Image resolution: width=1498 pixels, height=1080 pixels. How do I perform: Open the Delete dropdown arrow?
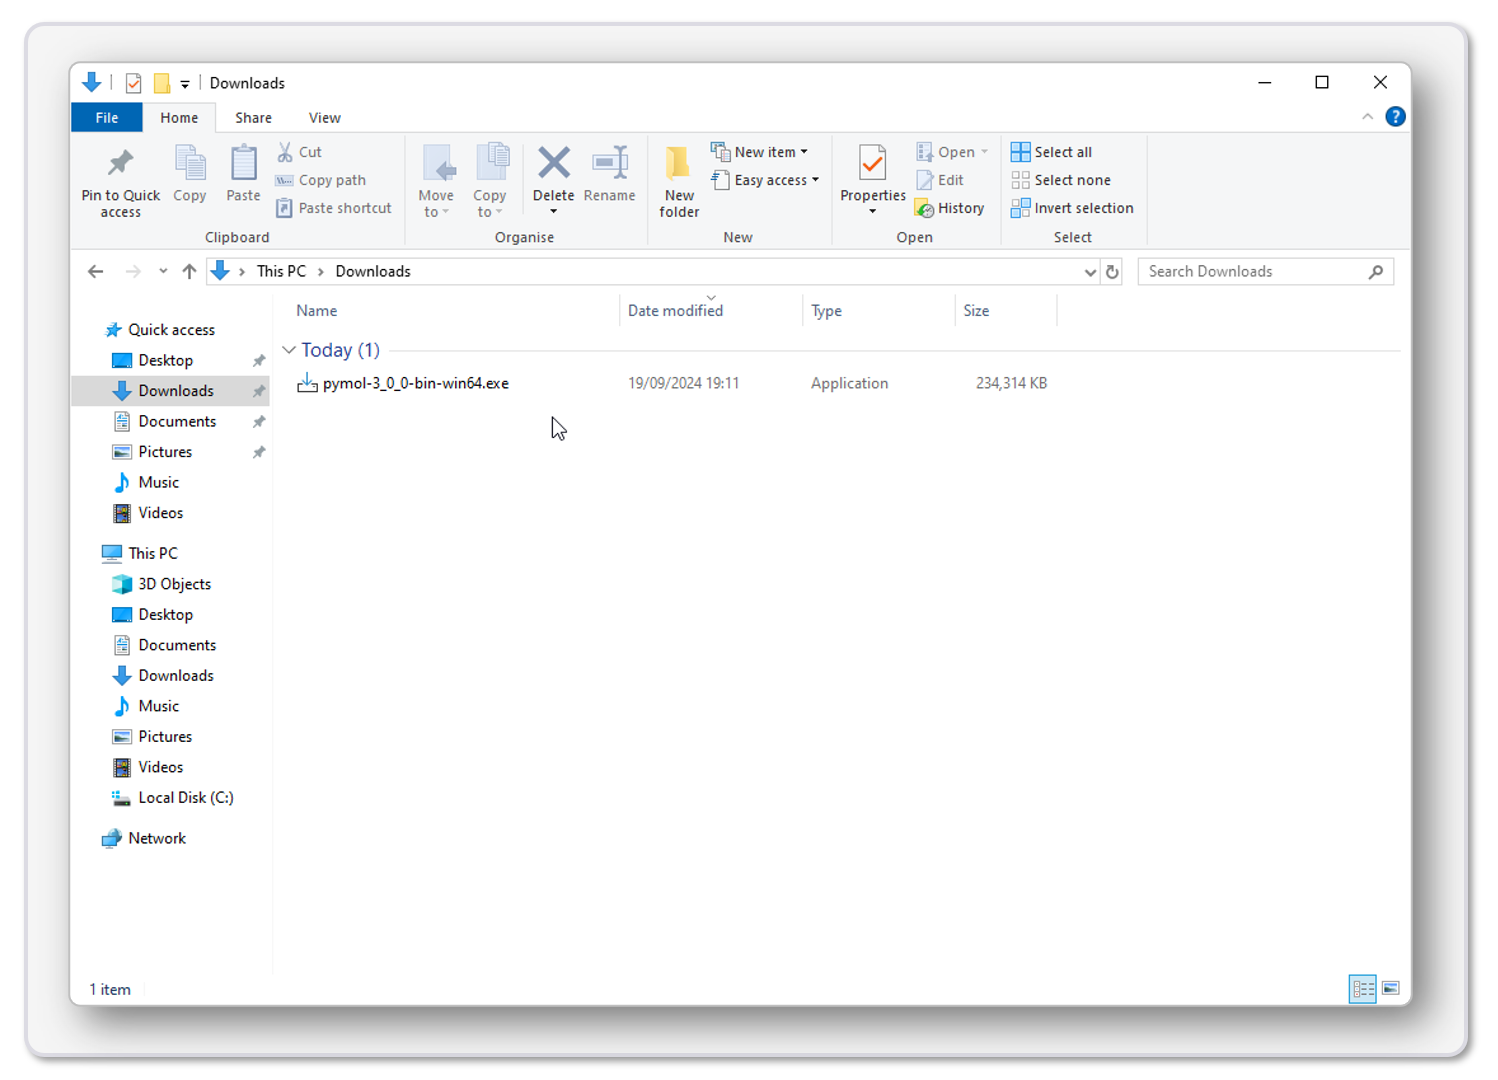pos(553,212)
